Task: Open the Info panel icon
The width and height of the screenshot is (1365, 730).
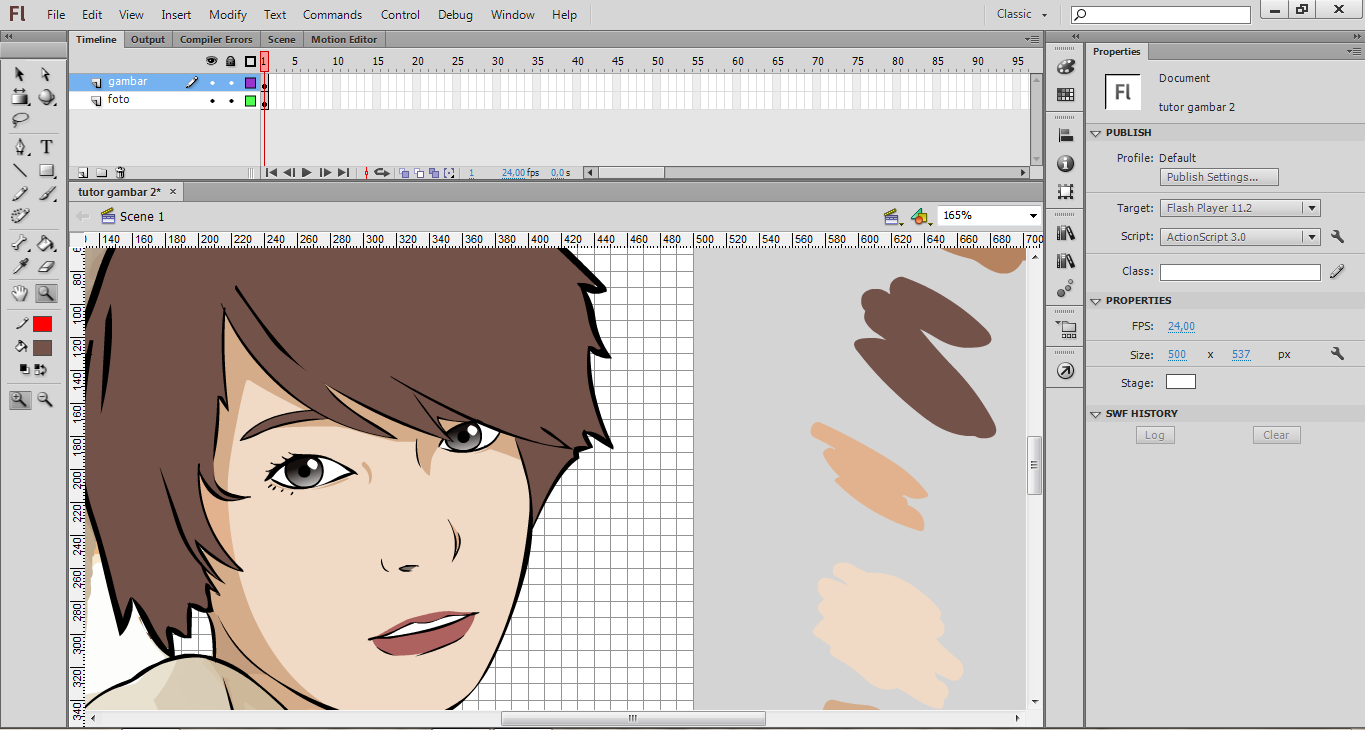Action: tap(1065, 163)
